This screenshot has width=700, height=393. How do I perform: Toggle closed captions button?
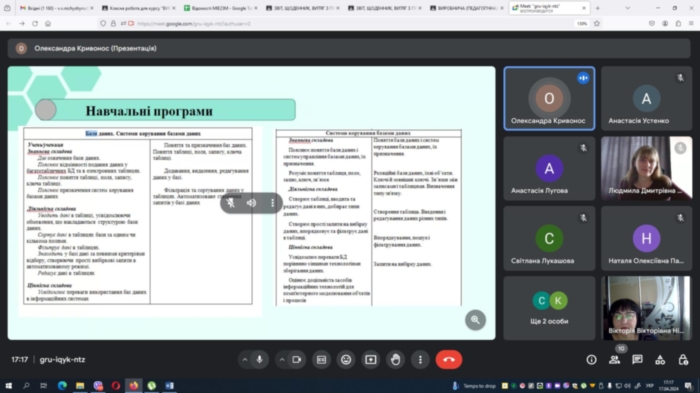(x=321, y=360)
